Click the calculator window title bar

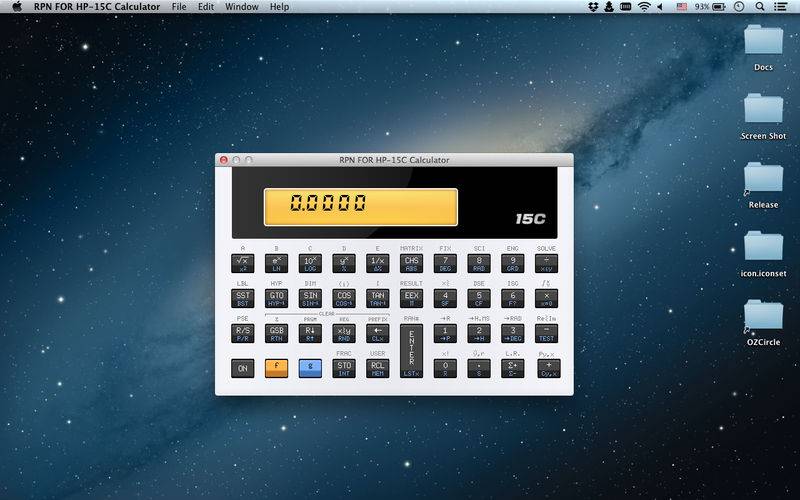point(394,160)
